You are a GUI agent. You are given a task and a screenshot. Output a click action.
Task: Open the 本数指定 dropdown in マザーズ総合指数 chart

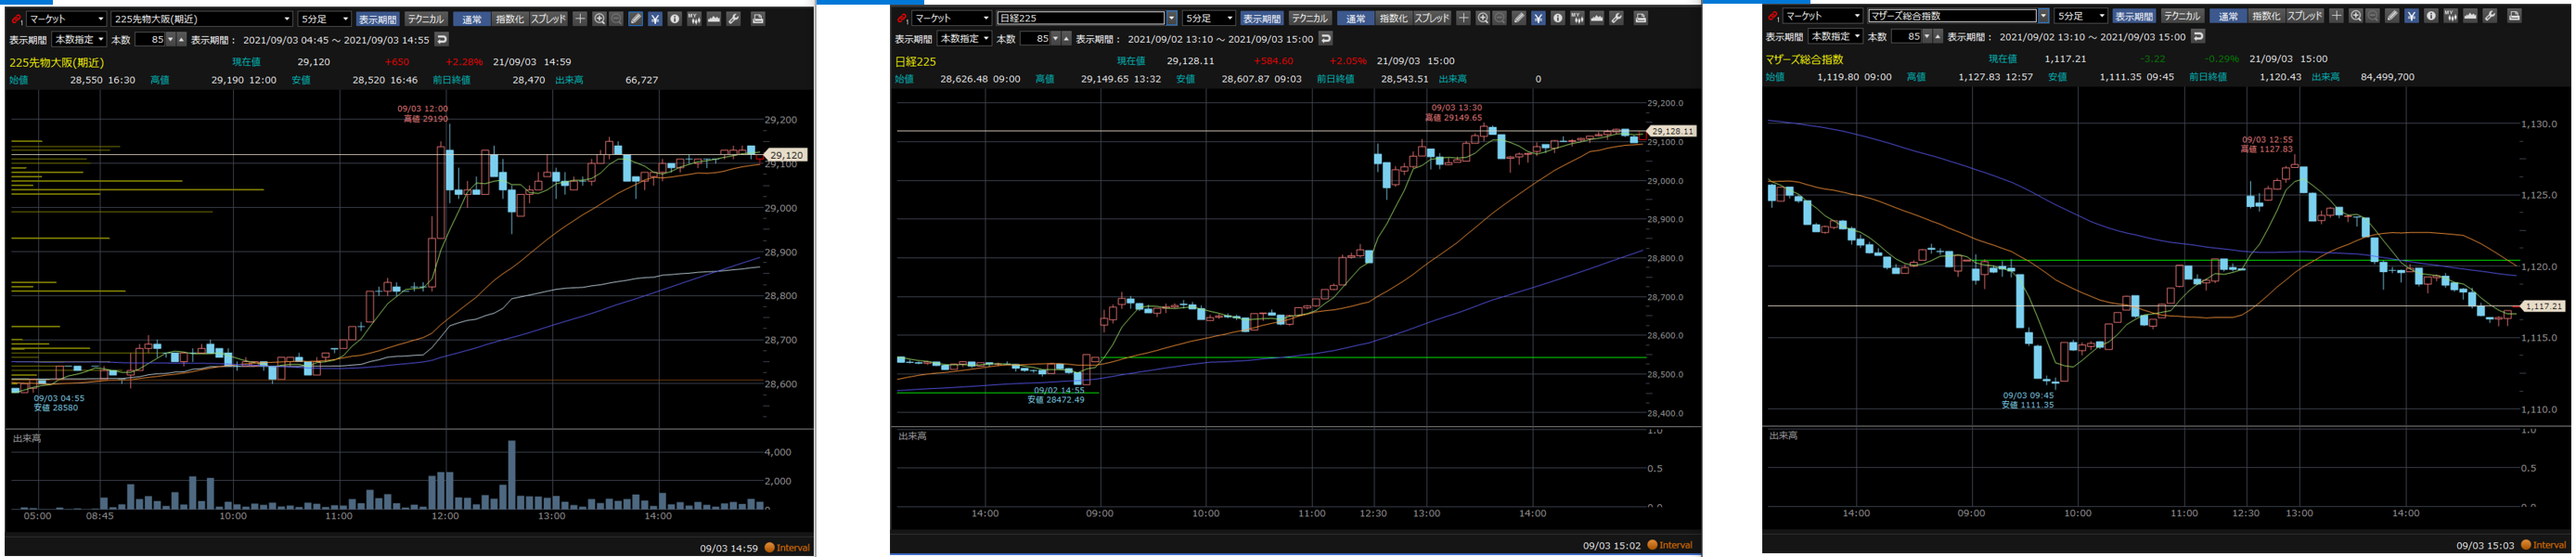click(1836, 37)
